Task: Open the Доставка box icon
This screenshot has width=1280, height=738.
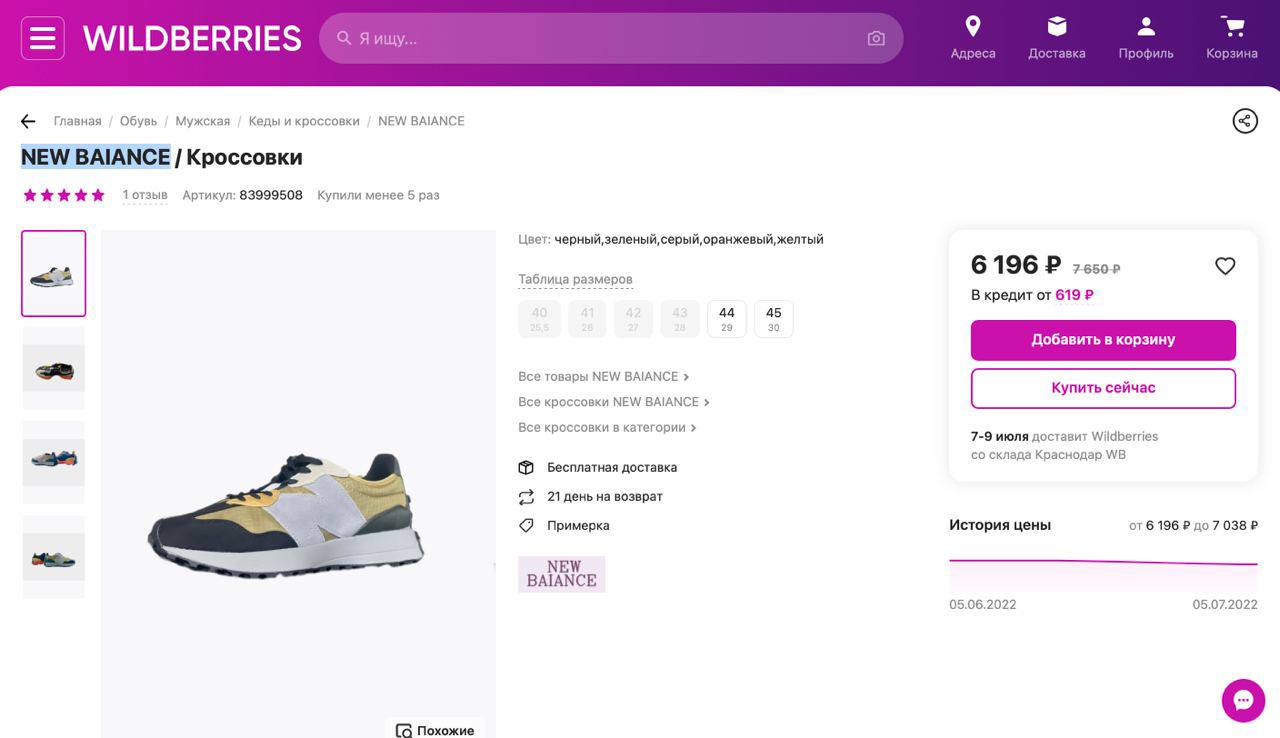Action: tap(1056, 27)
